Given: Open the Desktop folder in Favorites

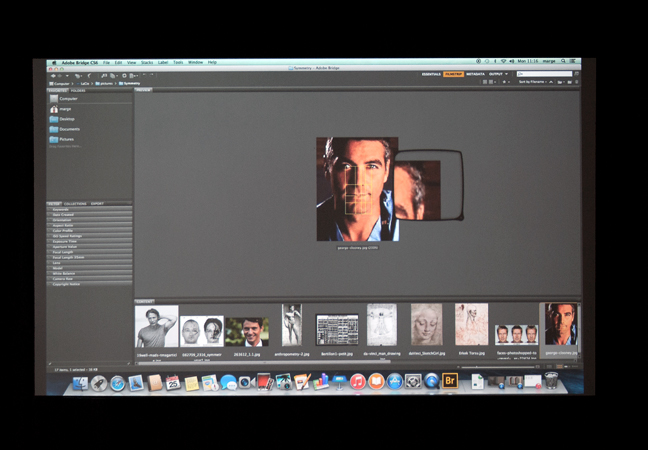Looking at the screenshot, I should pyautogui.click(x=66, y=119).
